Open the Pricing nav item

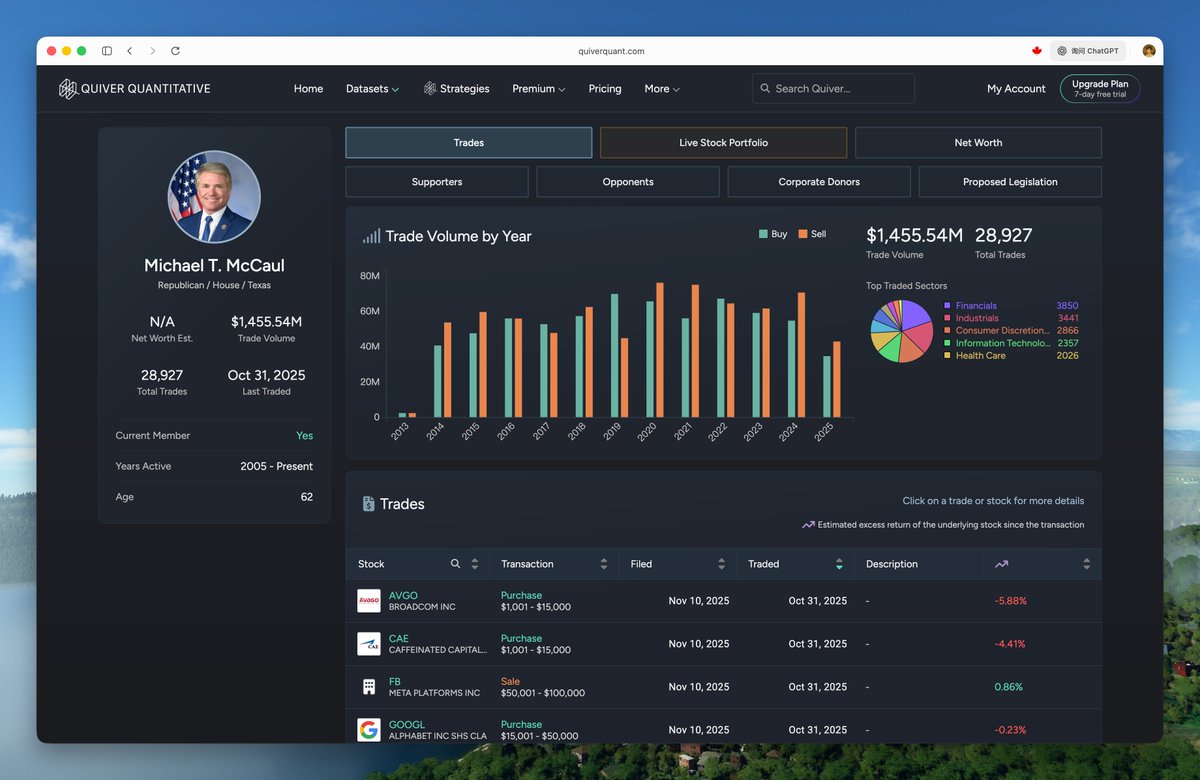[605, 89]
